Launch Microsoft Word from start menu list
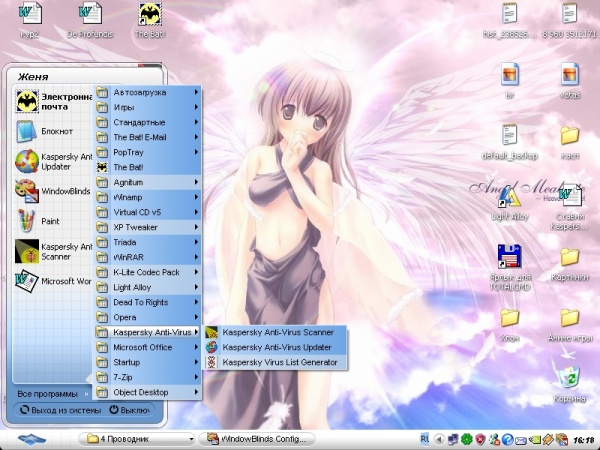Image resolution: width=600 pixels, height=450 pixels. pyautogui.click(x=54, y=281)
